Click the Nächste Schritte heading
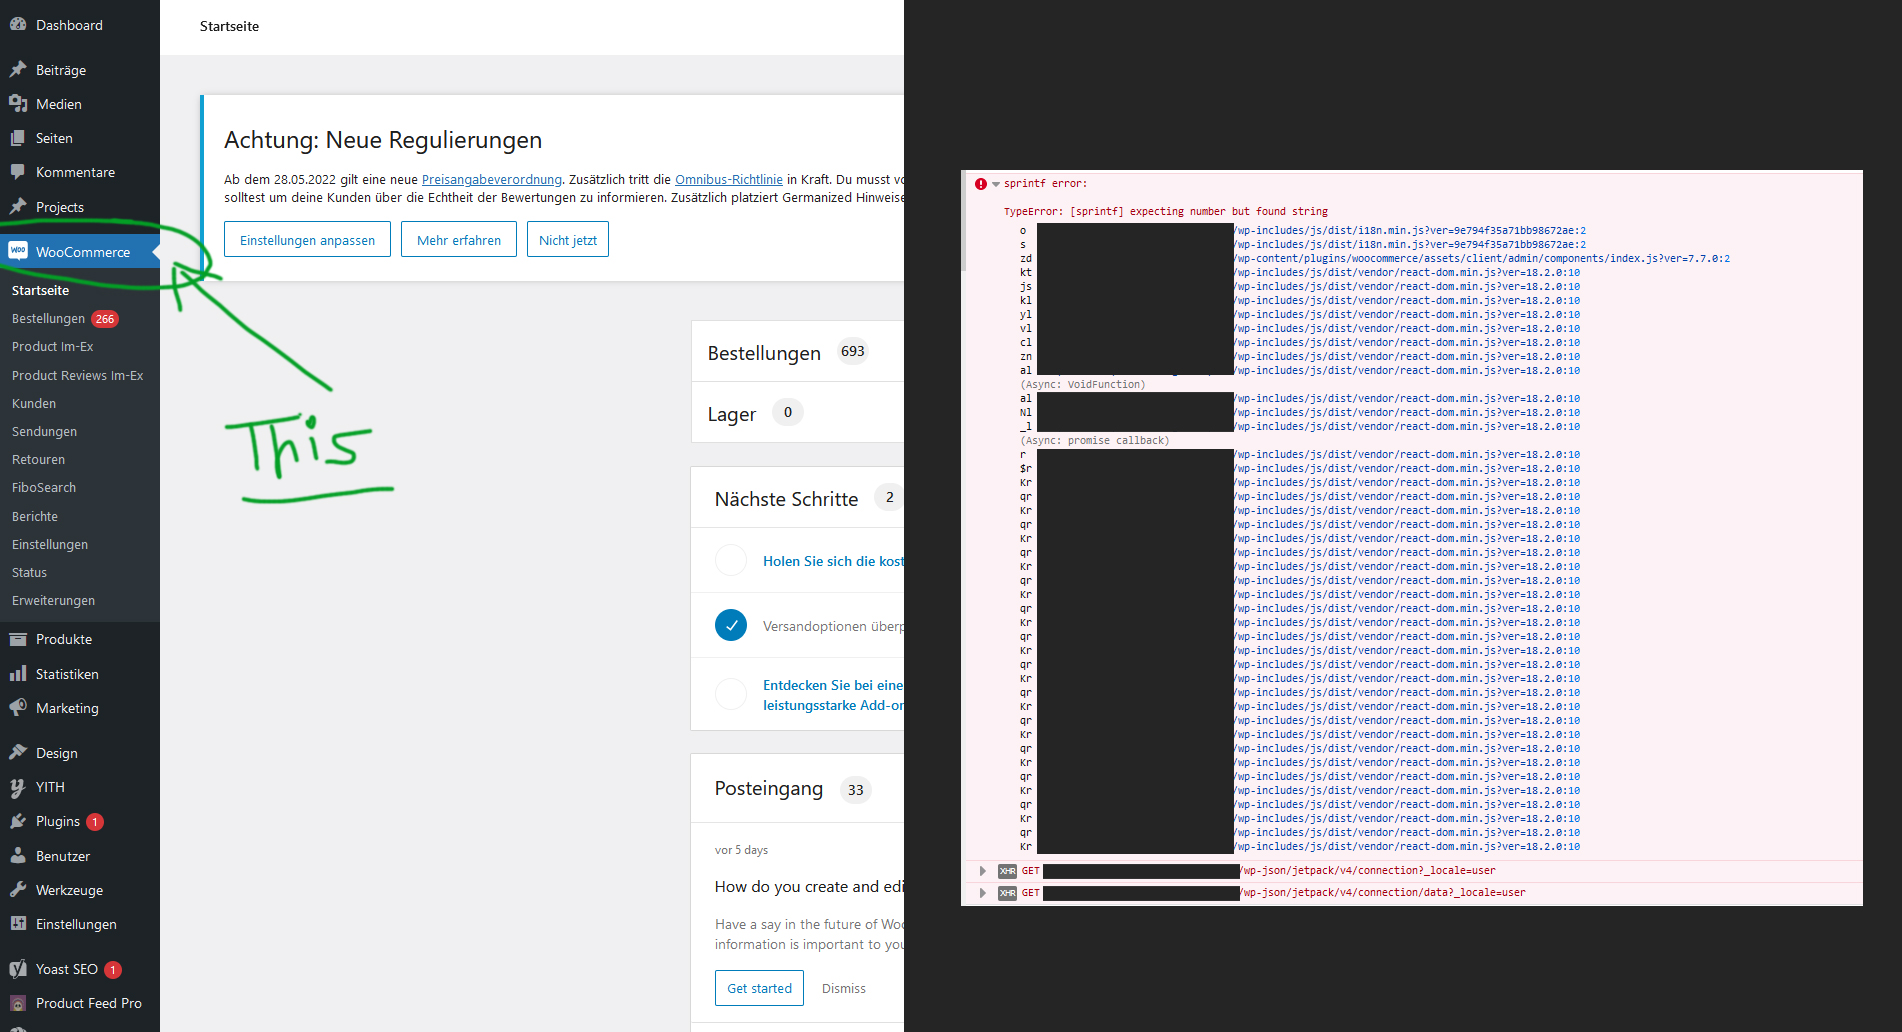Viewport: 1902px width, 1032px height. (x=786, y=499)
